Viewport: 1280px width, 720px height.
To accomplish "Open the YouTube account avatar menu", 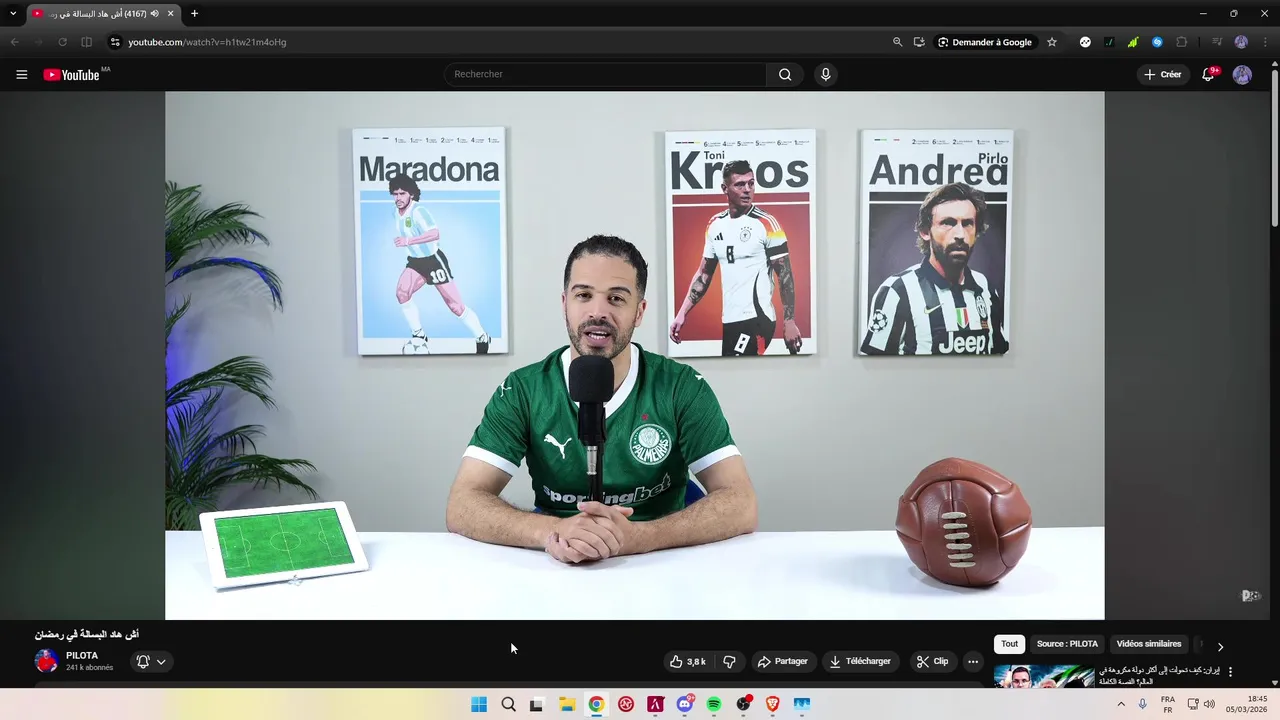I will tap(1242, 74).
